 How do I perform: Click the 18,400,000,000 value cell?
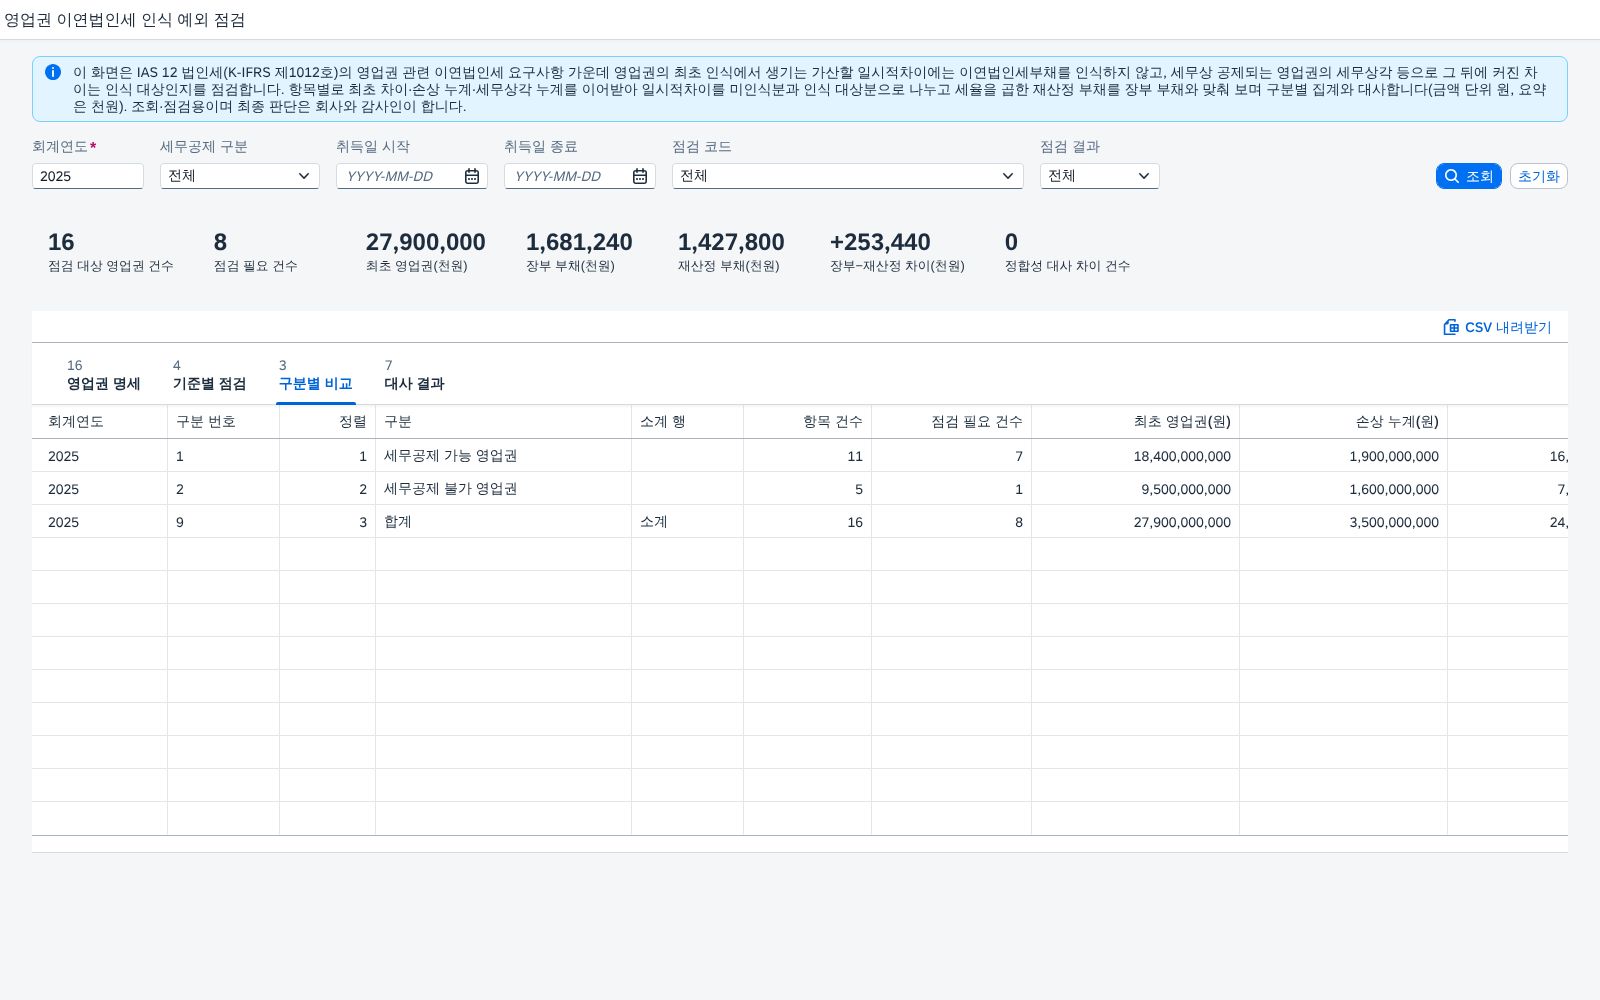click(1136, 456)
